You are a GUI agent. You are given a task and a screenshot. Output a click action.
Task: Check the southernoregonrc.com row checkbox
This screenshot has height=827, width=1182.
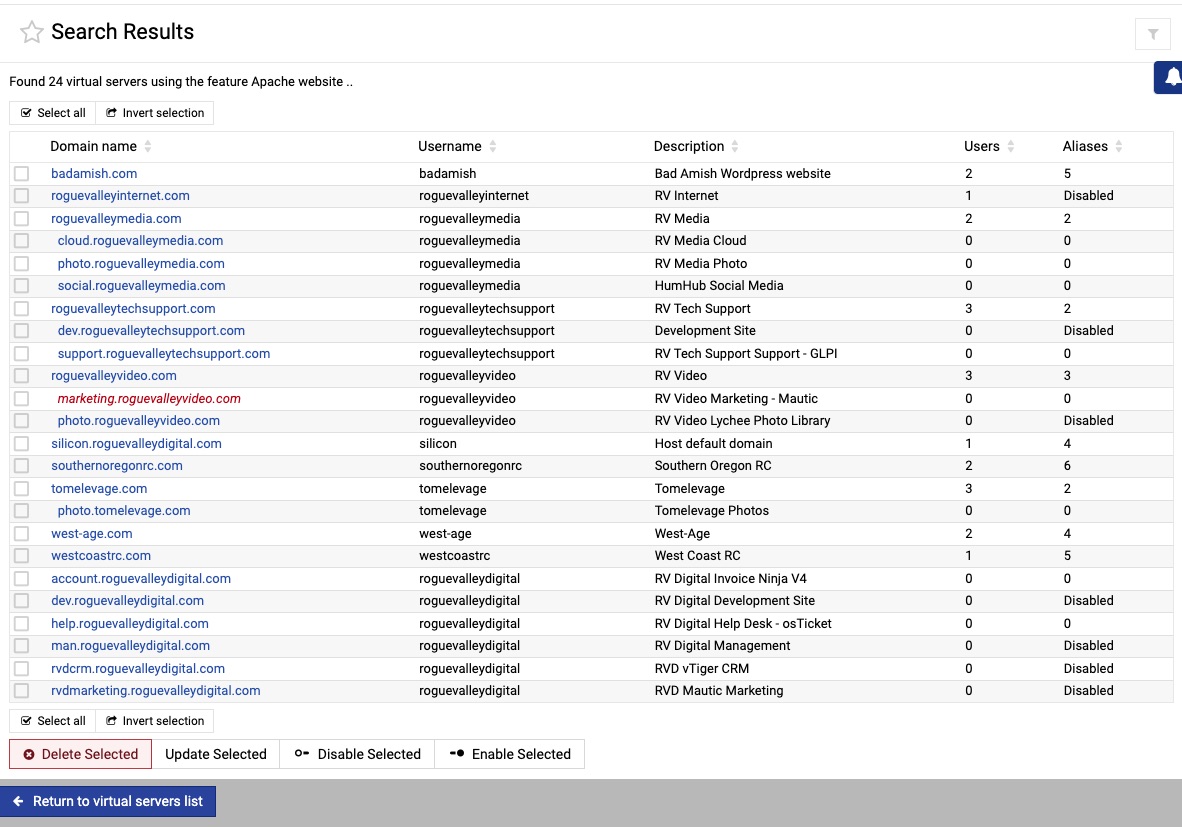21,466
